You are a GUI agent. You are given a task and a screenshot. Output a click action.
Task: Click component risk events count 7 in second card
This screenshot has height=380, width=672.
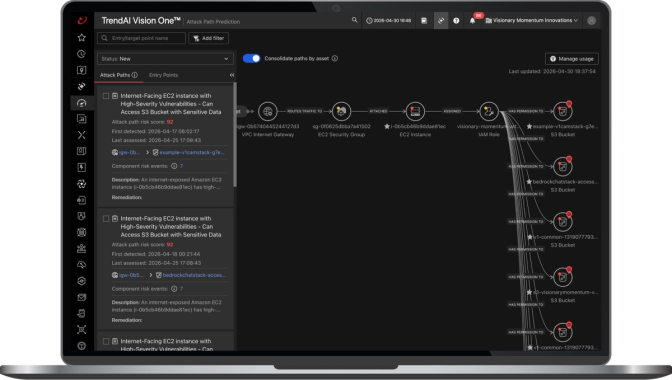(x=181, y=289)
